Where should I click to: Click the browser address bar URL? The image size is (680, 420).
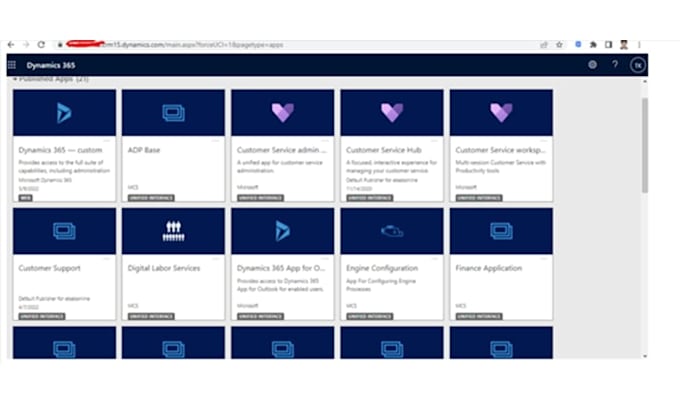click(x=193, y=44)
